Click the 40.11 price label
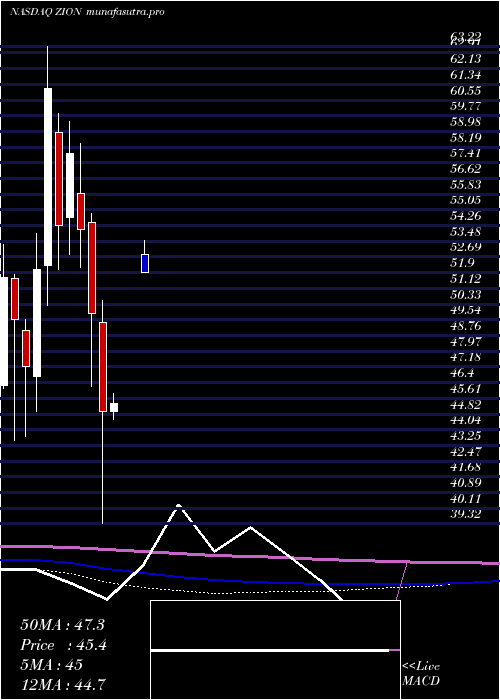 [466, 498]
